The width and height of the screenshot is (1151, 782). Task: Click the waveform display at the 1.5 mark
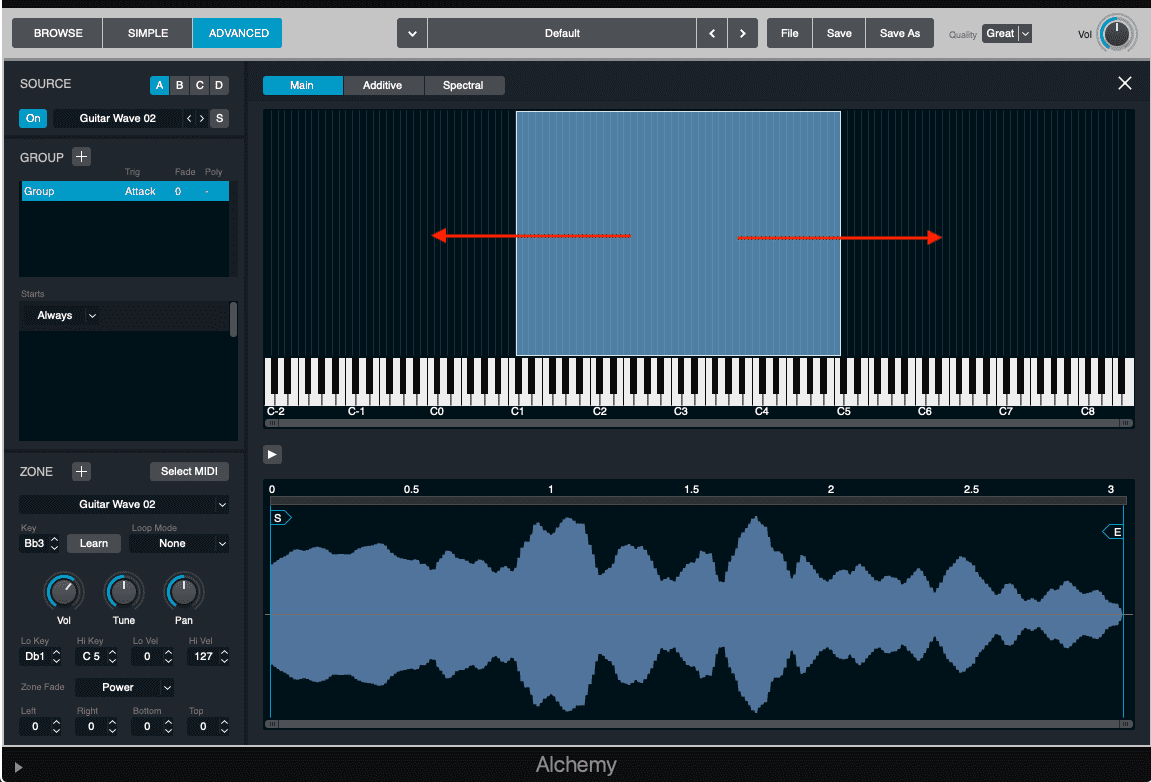(x=691, y=613)
